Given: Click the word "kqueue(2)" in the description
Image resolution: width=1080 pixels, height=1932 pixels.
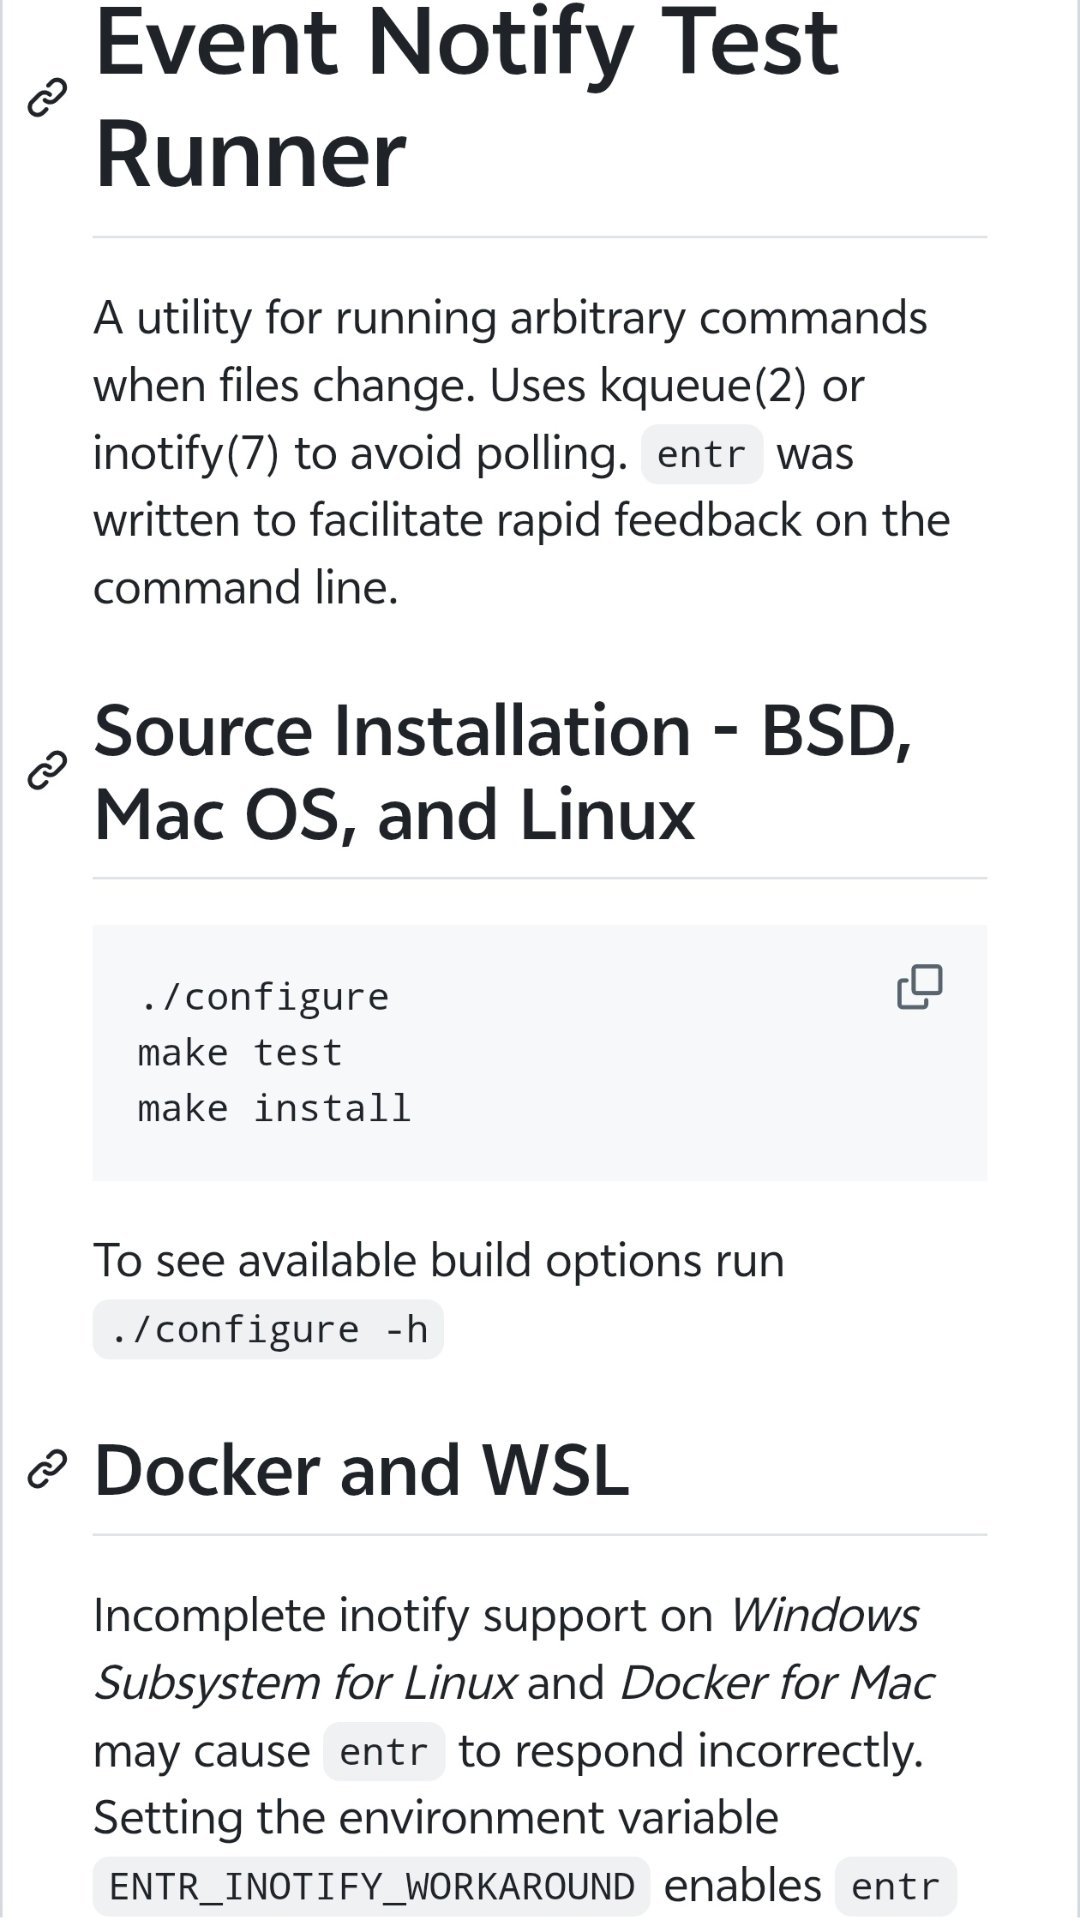Looking at the screenshot, I should click(702, 386).
